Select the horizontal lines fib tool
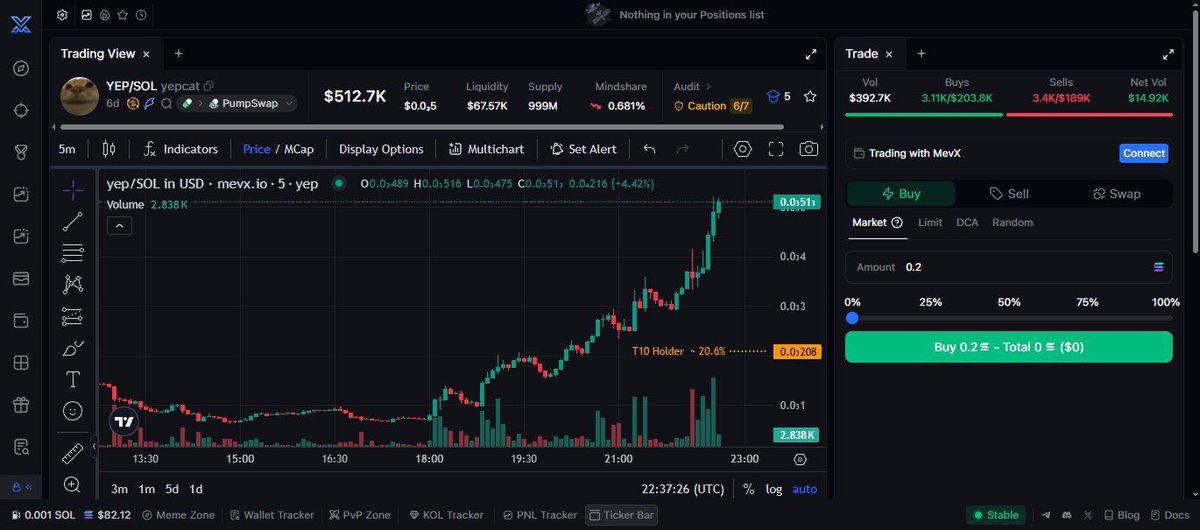The width and height of the screenshot is (1200, 530). [x=72, y=253]
